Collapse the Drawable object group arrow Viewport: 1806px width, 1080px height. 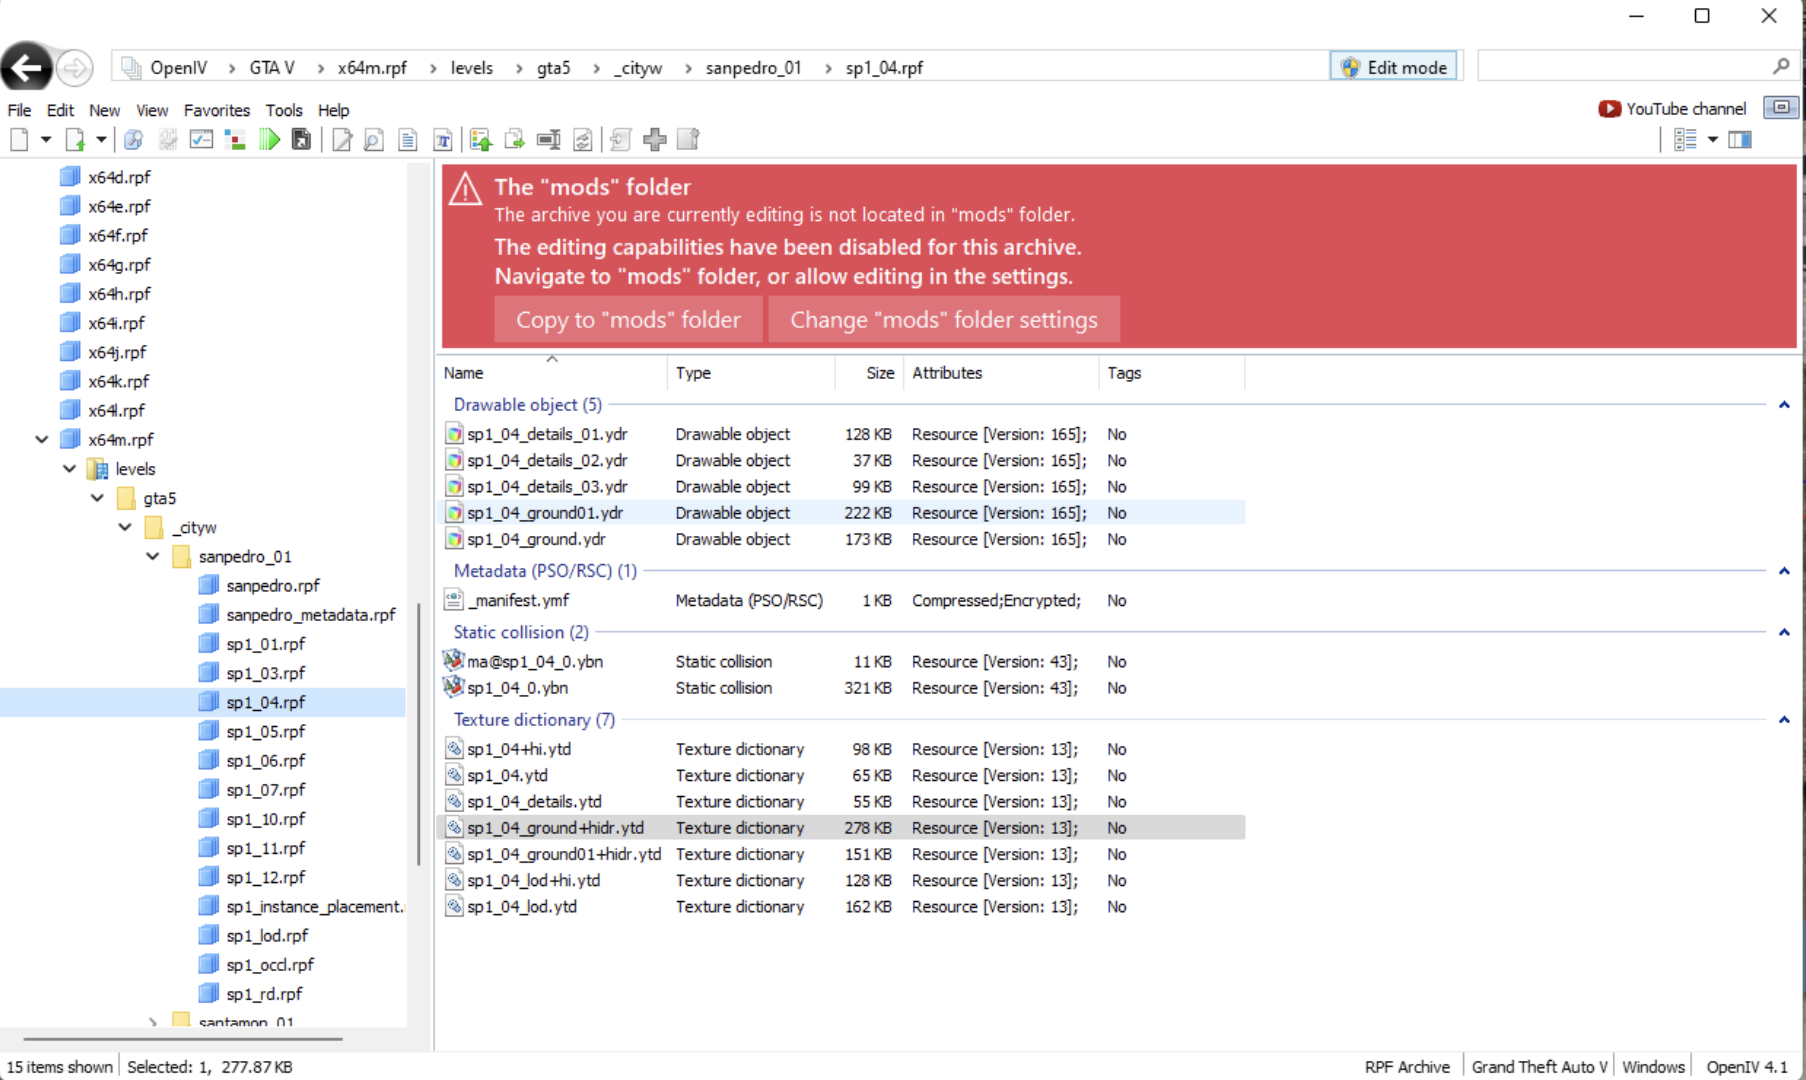click(1784, 405)
